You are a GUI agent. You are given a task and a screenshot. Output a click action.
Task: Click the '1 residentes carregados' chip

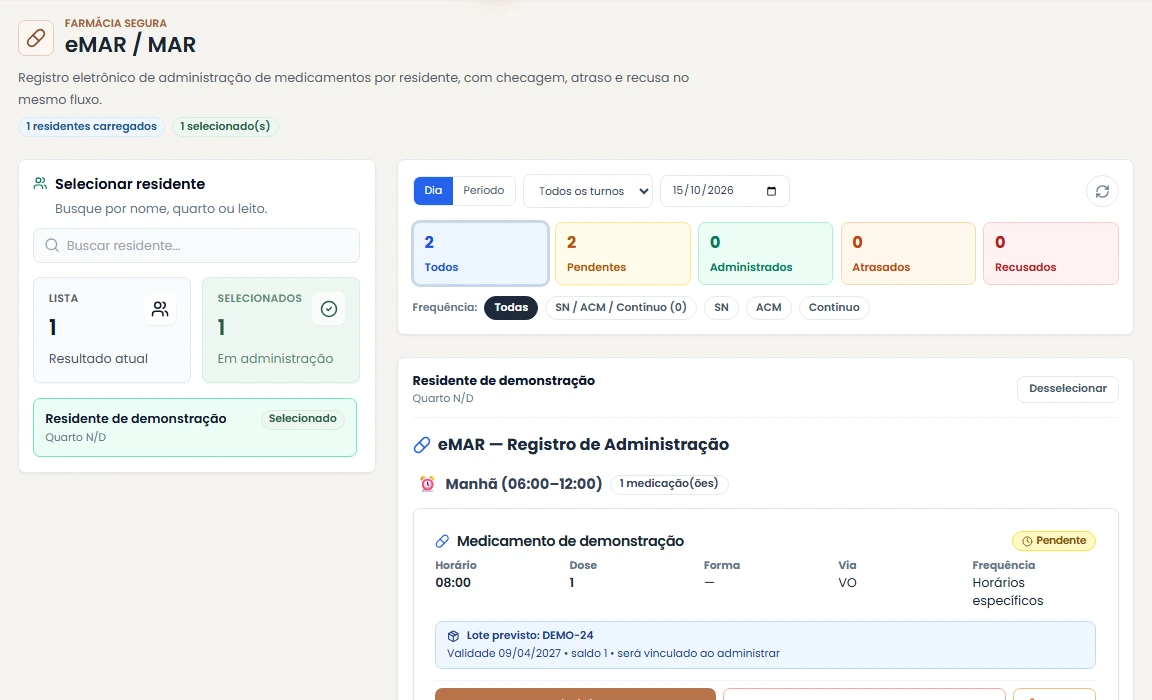91,126
